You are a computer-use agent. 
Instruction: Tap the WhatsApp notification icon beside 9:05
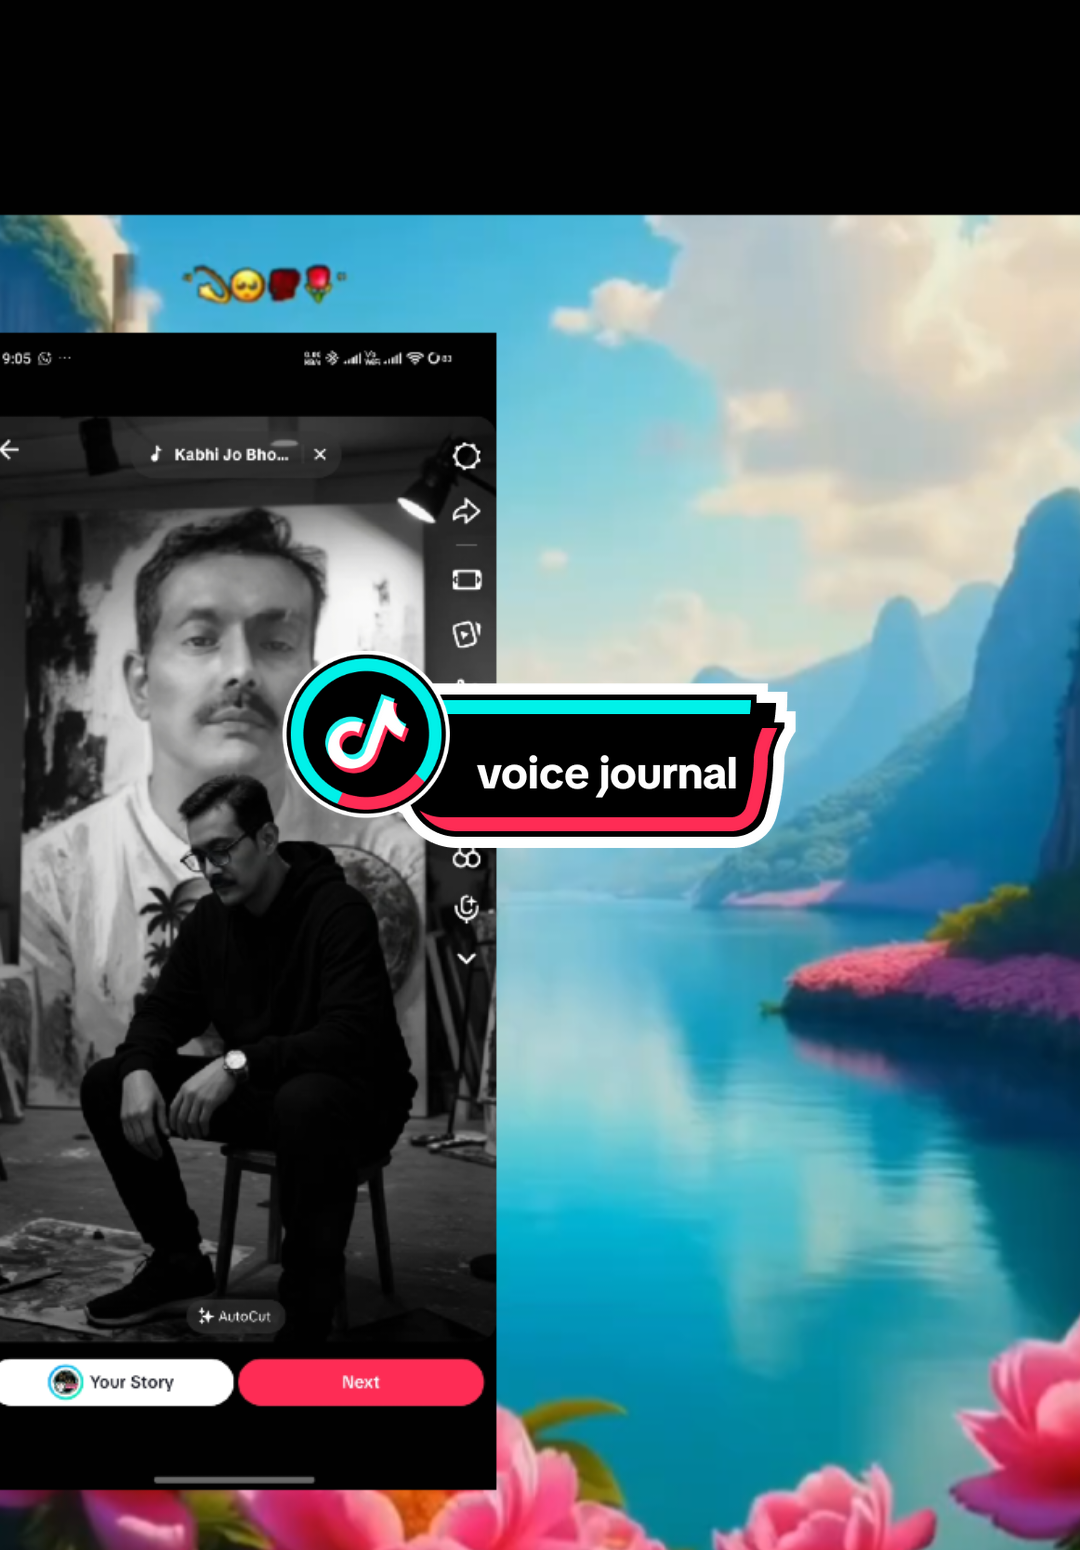[45, 358]
